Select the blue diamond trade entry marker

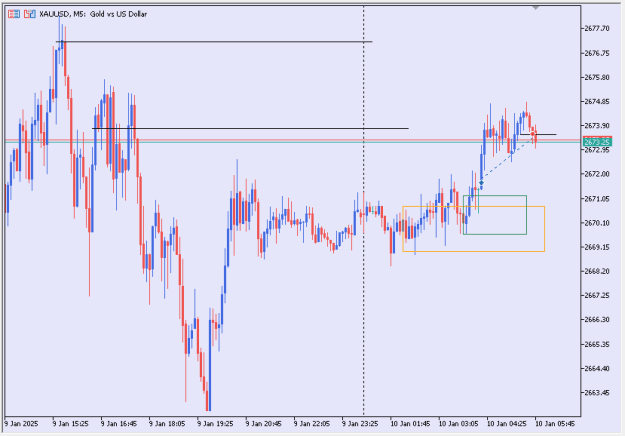tap(481, 183)
